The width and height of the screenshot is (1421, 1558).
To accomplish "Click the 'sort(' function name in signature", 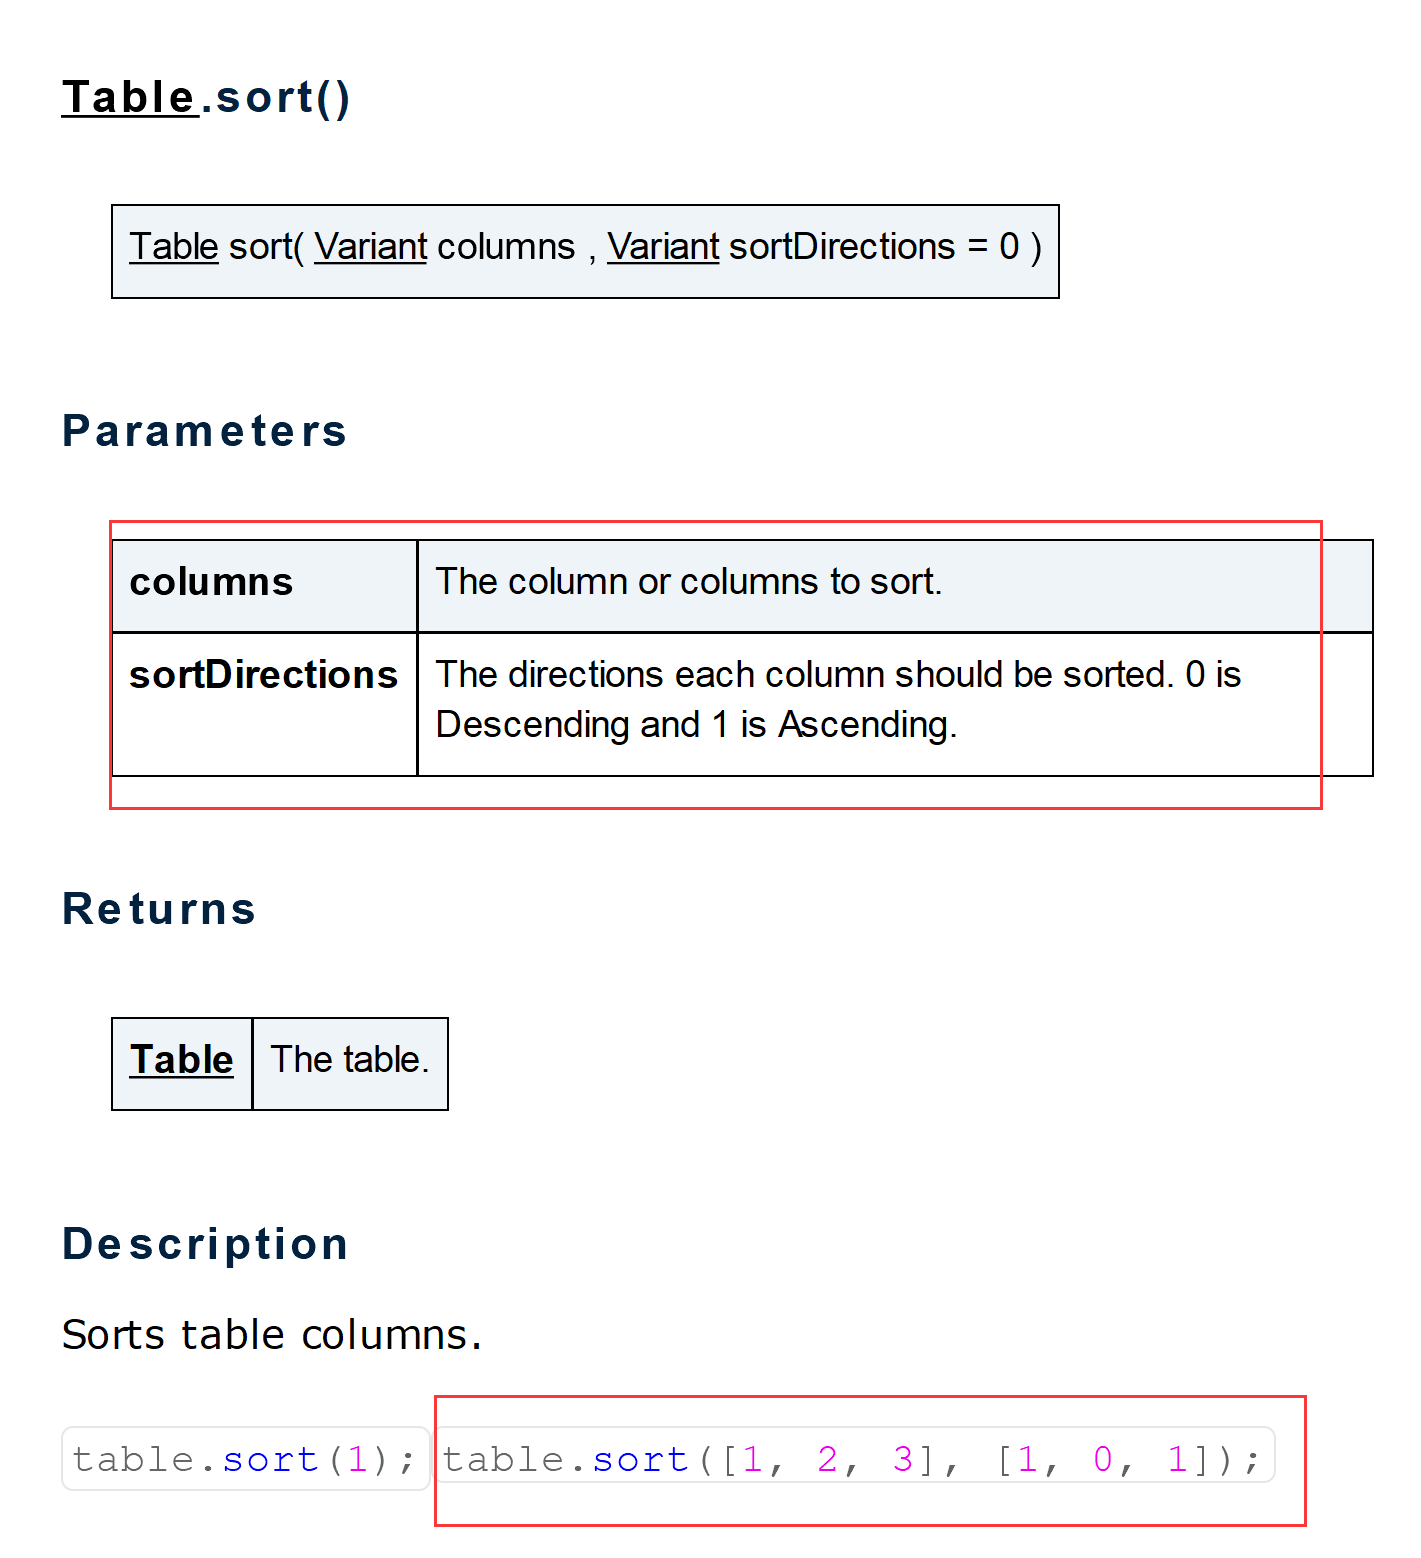I will (x=265, y=247).
